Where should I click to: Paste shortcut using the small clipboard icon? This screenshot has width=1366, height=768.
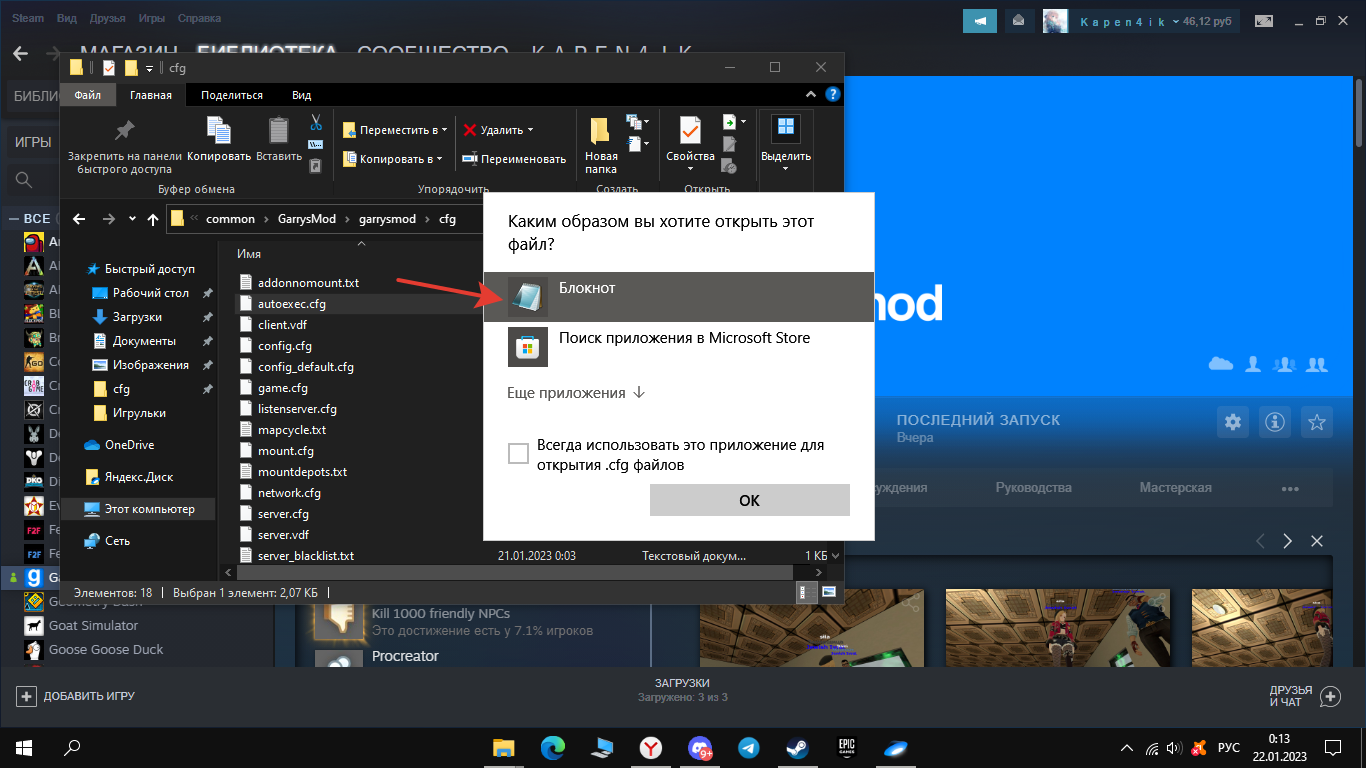[x=316, y=166]
